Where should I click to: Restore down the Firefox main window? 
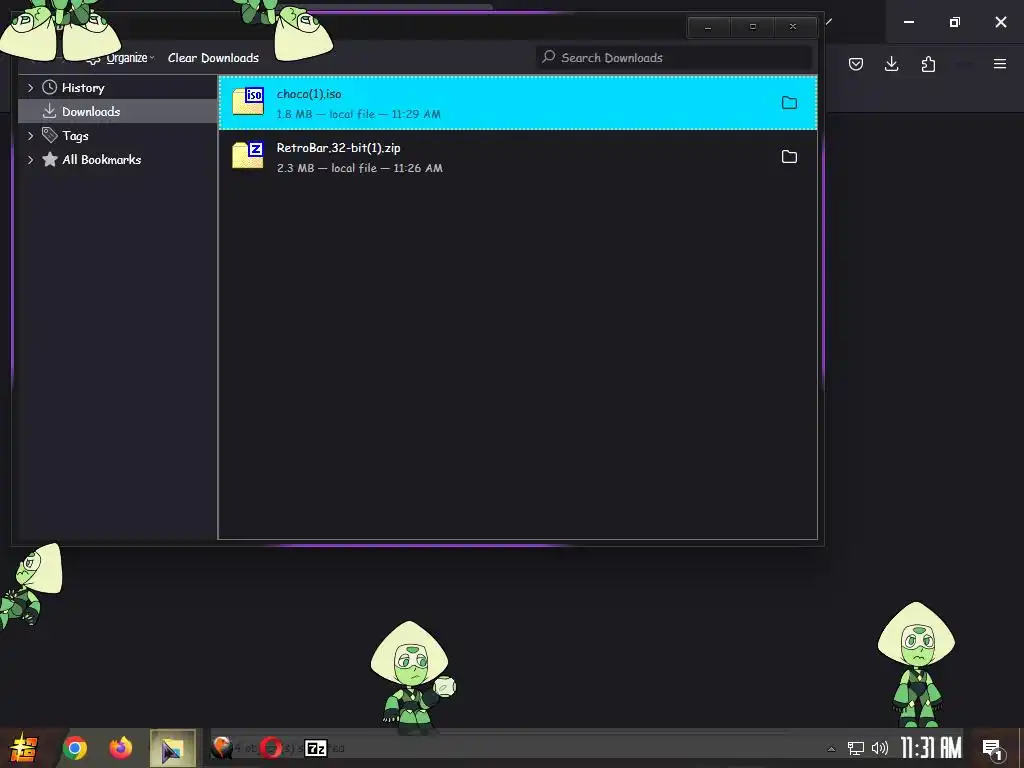click(955, 22)
